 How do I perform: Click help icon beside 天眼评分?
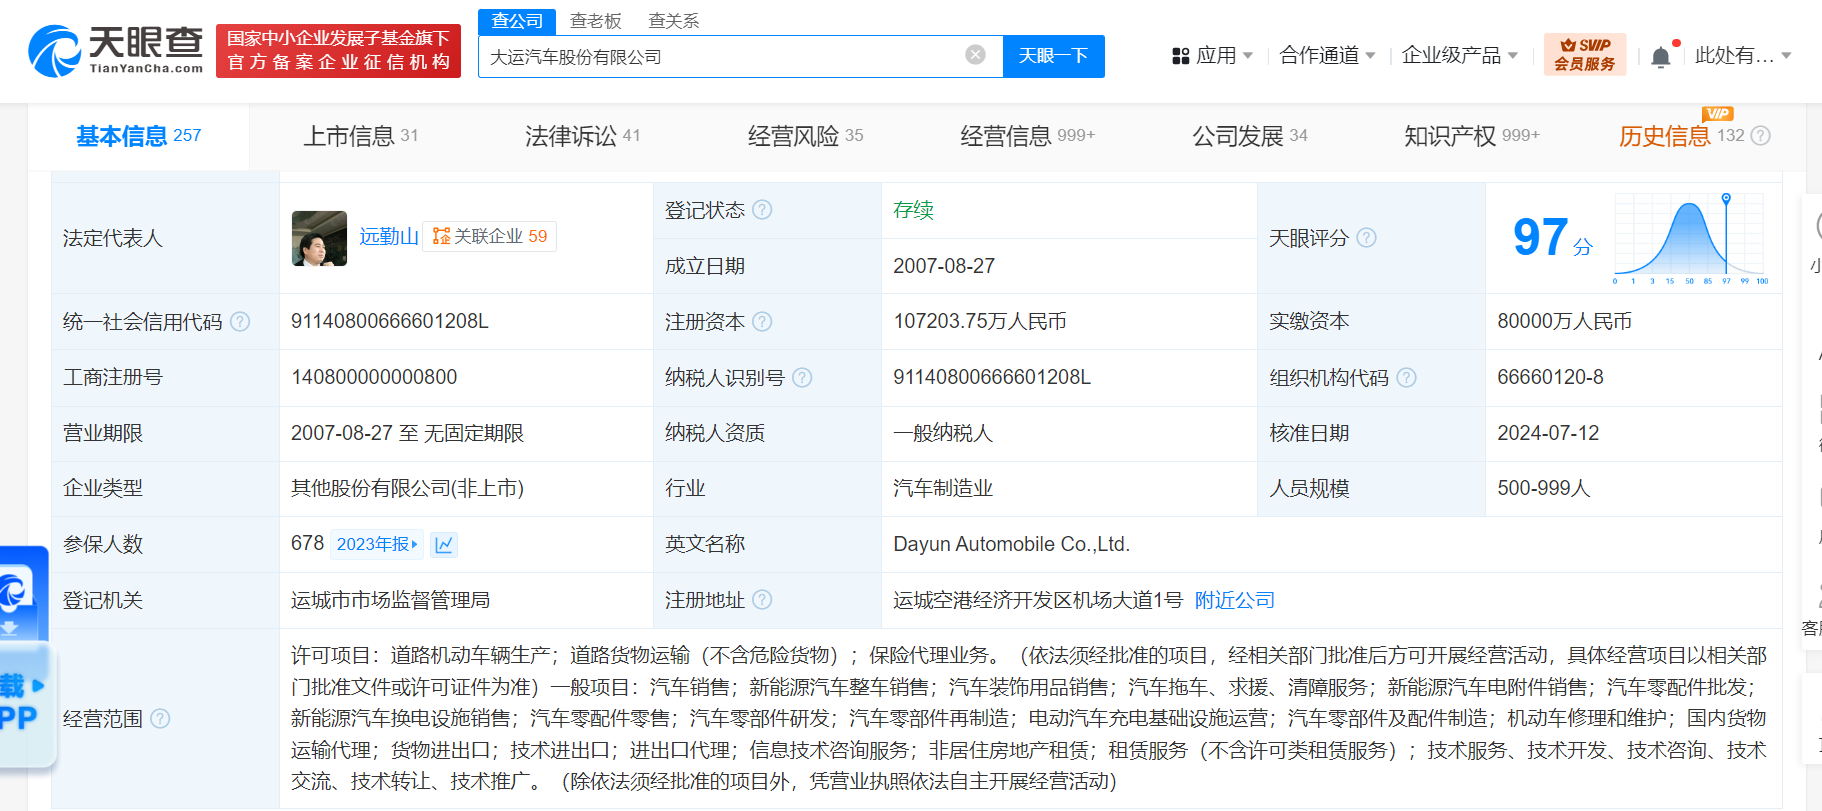pos(1366,238)
